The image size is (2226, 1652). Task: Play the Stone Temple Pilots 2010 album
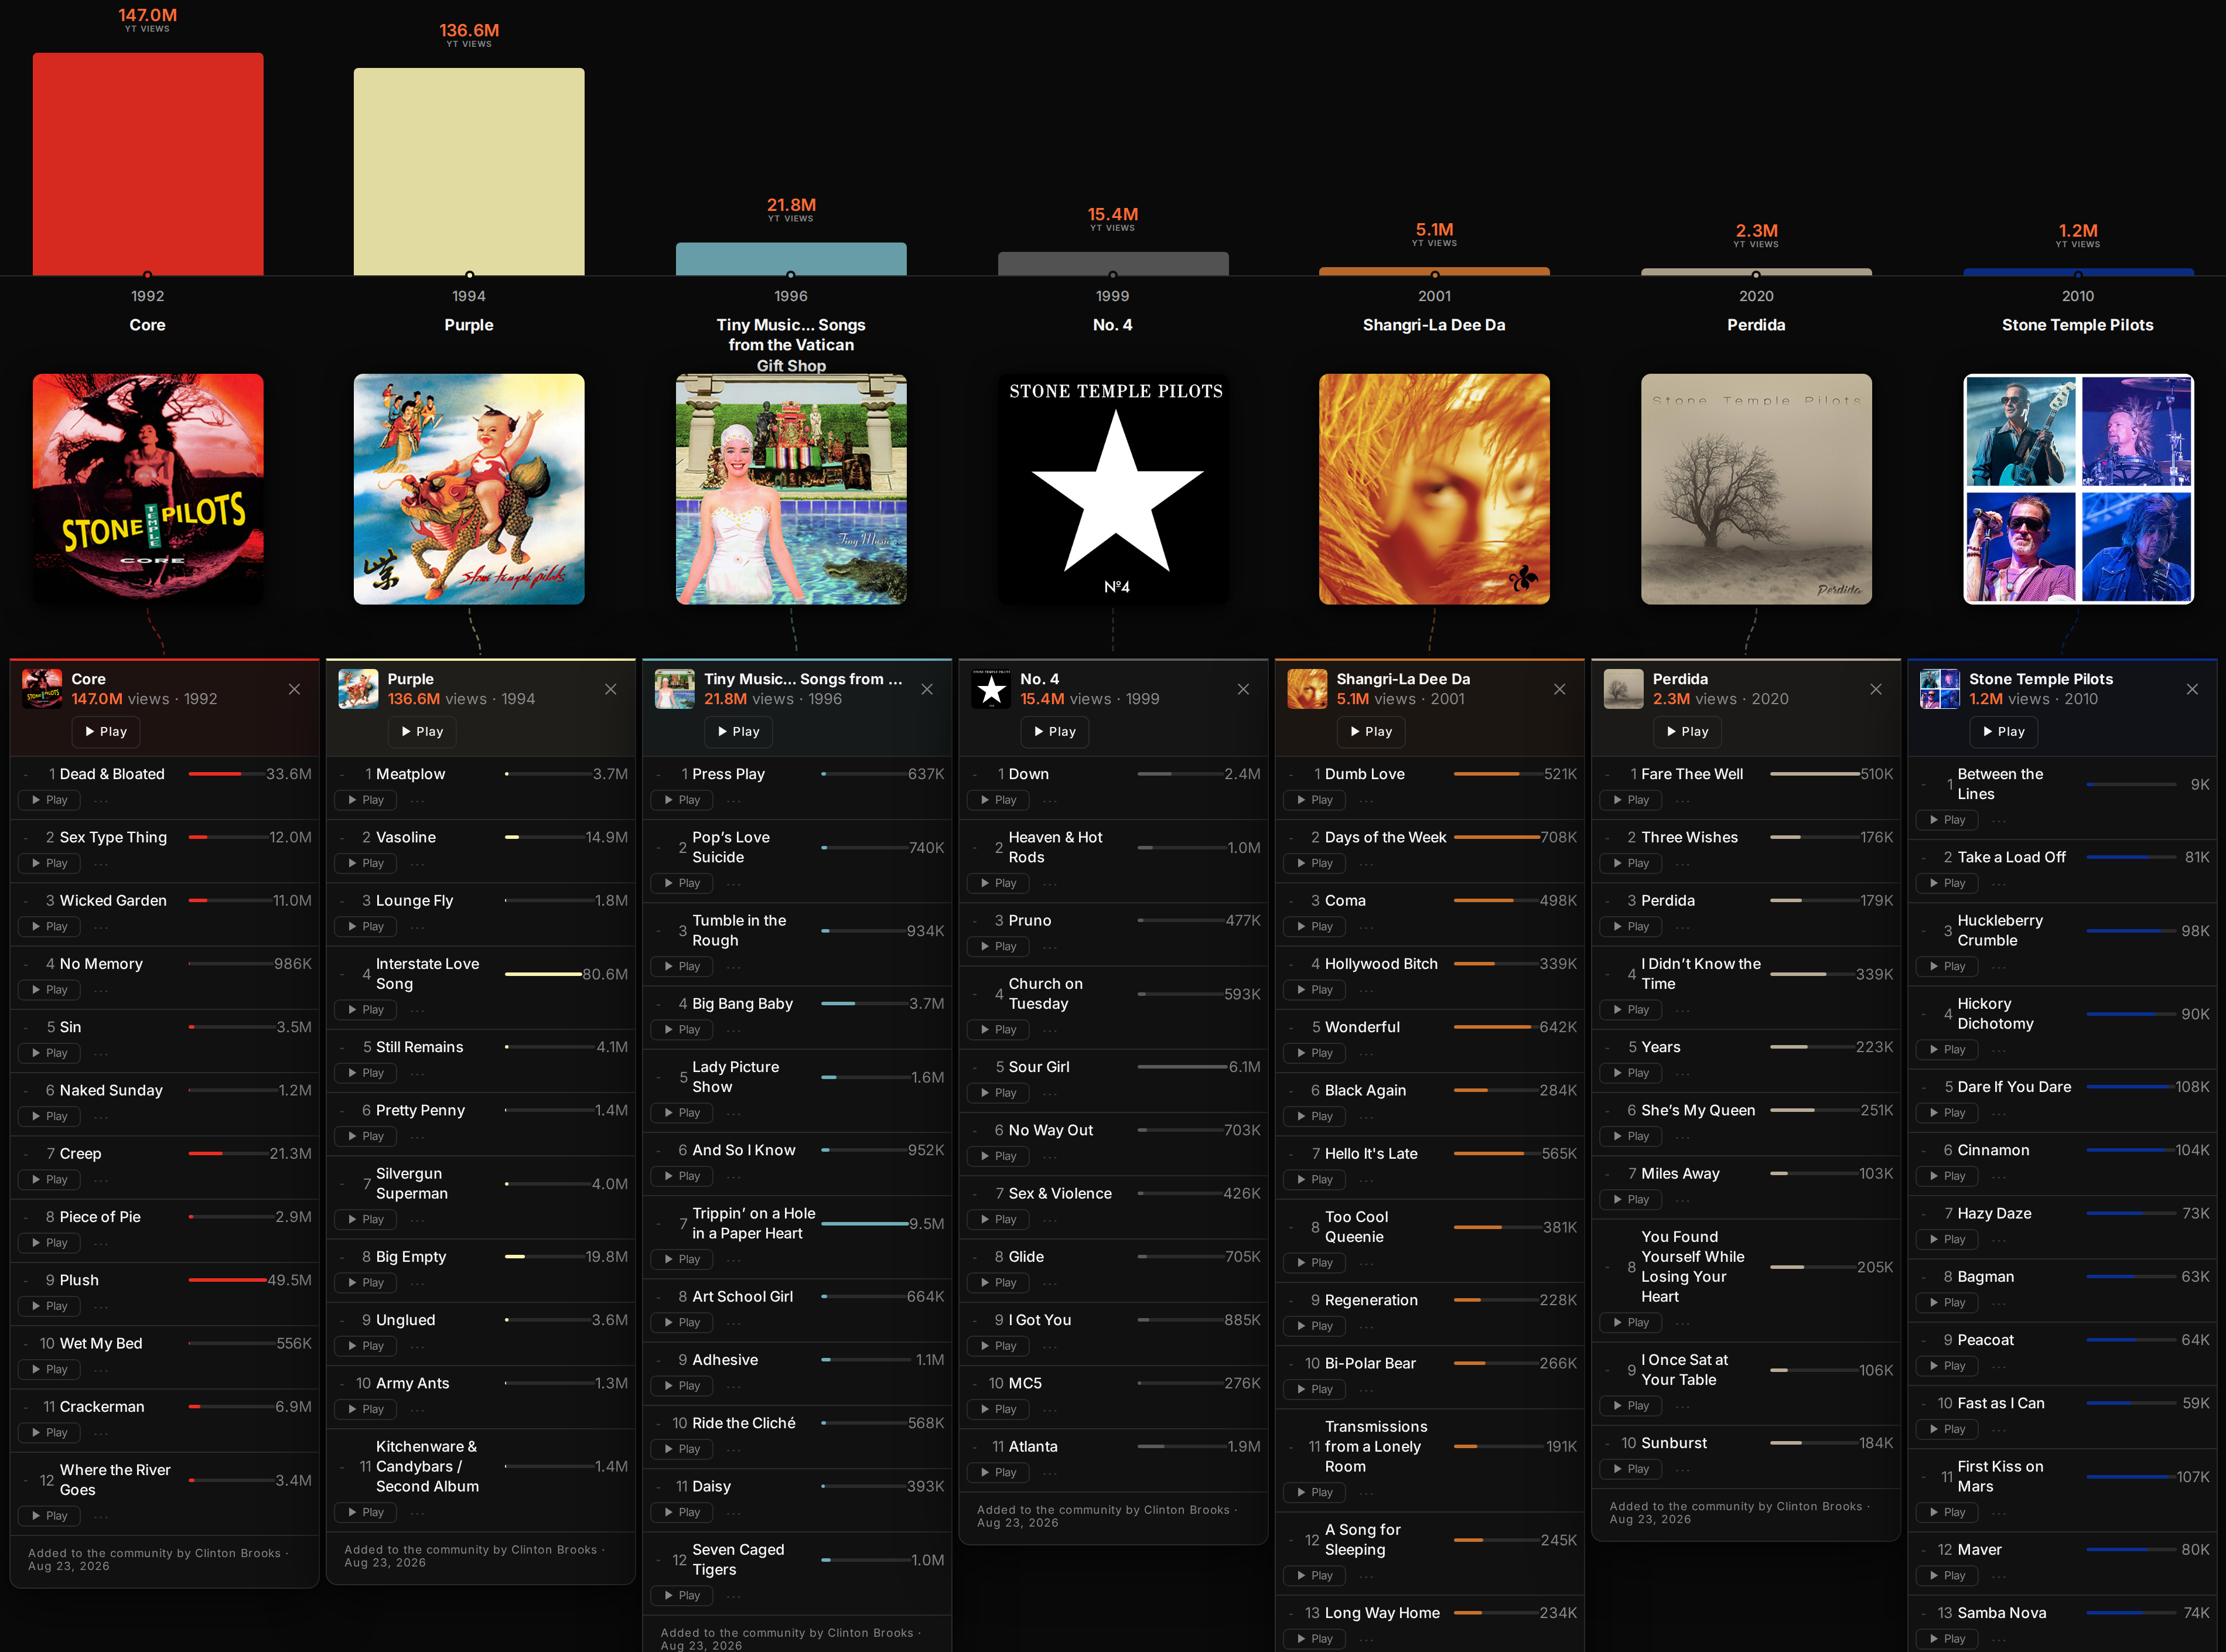click(2003, 732)
